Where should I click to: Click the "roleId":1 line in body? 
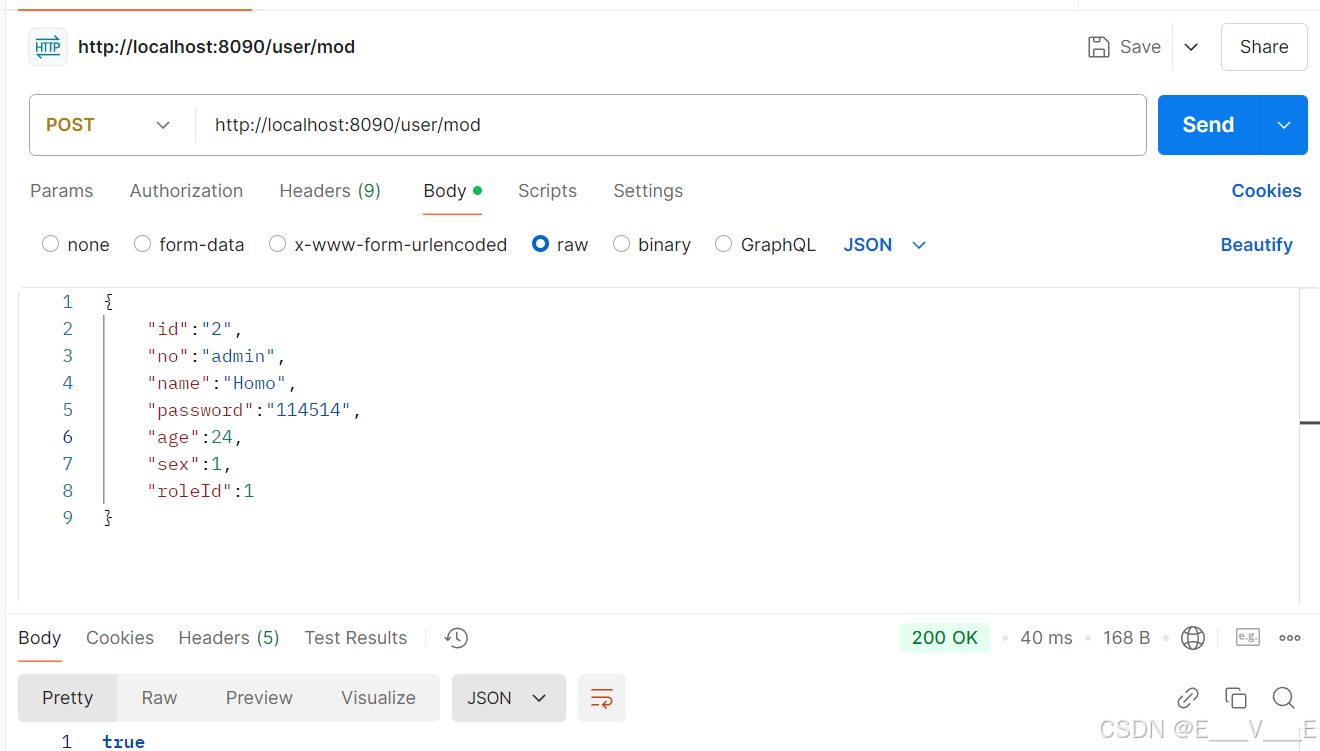tap(200, 491)
